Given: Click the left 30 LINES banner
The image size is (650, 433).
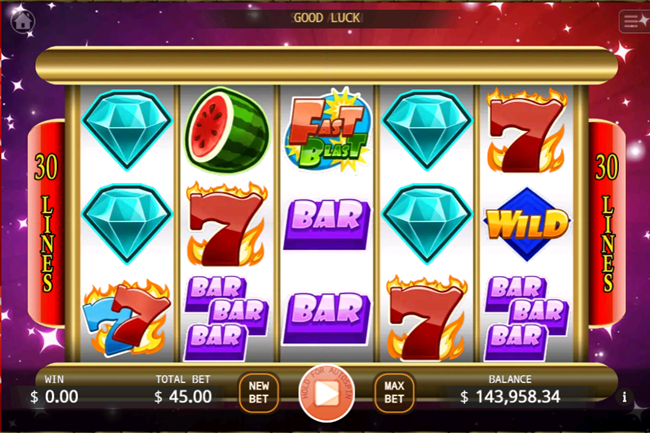Looking at the screenshot, I should coord(46,223).
